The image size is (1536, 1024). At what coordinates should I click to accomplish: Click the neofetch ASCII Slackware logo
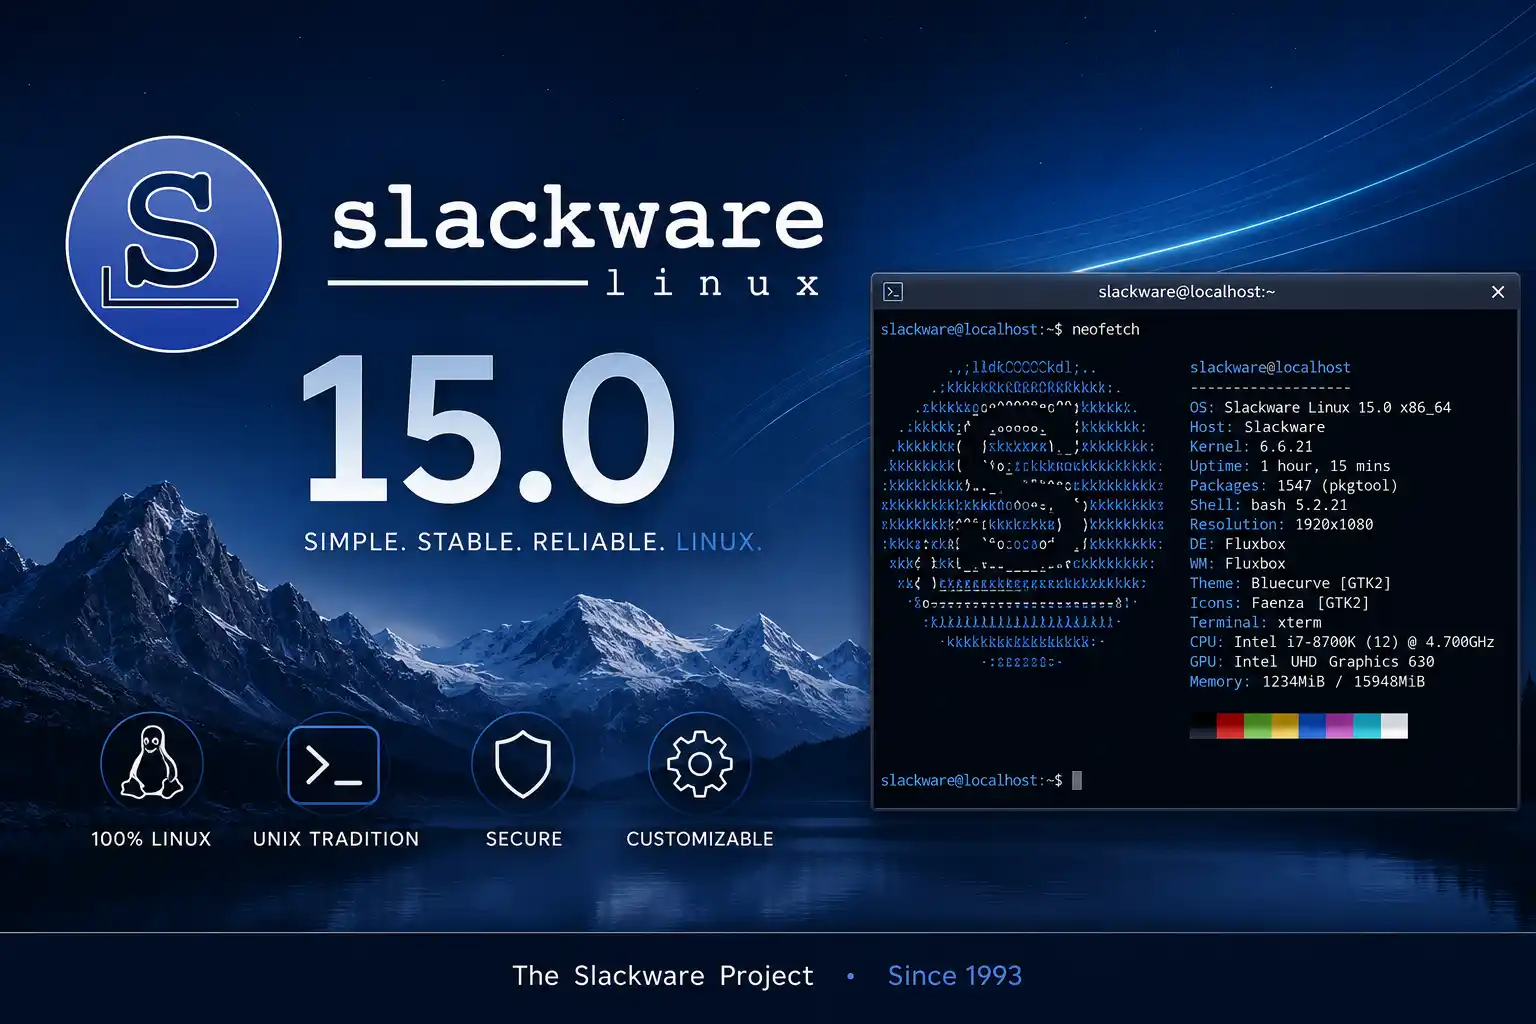click(1022, 515)
